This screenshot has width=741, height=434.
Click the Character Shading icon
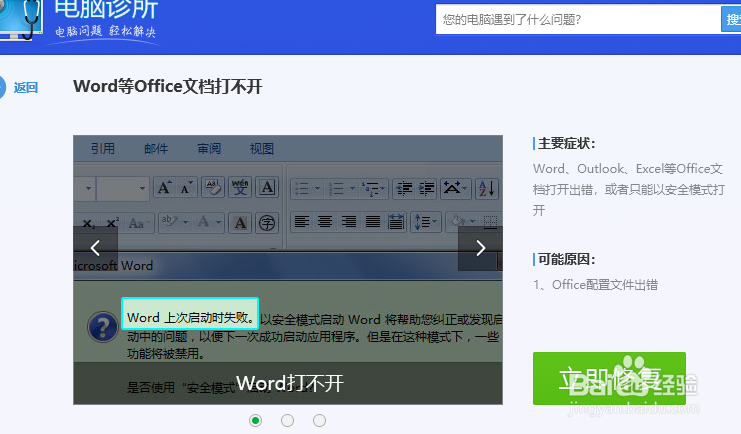(240, 223)
